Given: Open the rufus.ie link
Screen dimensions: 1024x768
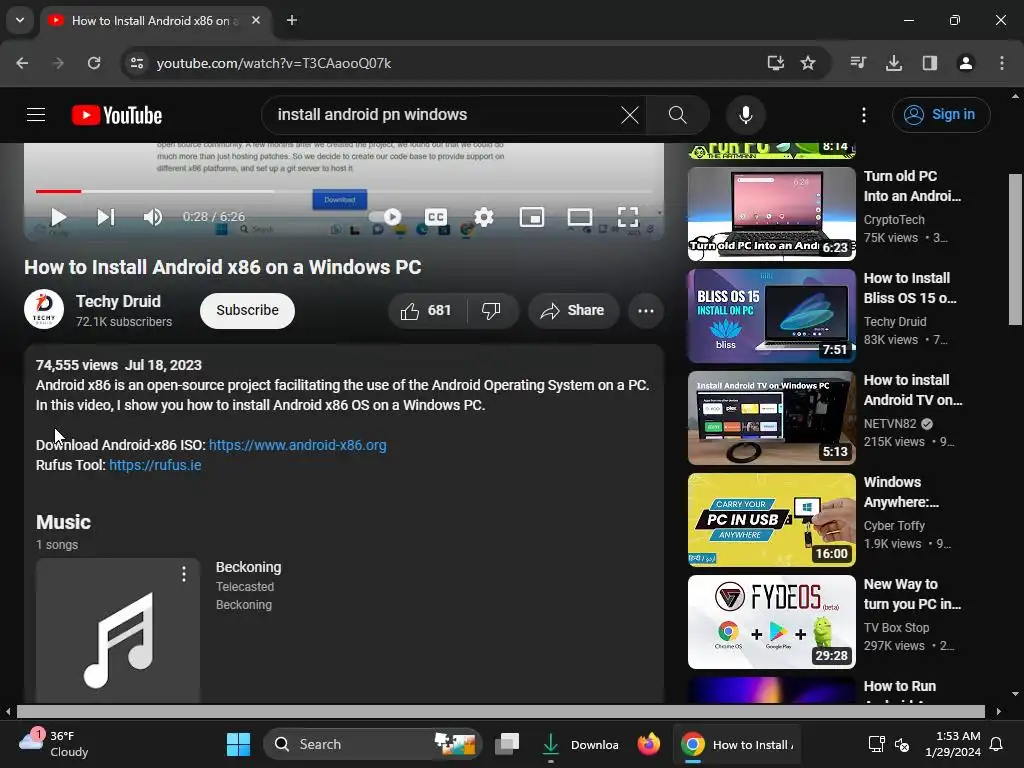Looking at the screenshot, I should pos(155,465).
